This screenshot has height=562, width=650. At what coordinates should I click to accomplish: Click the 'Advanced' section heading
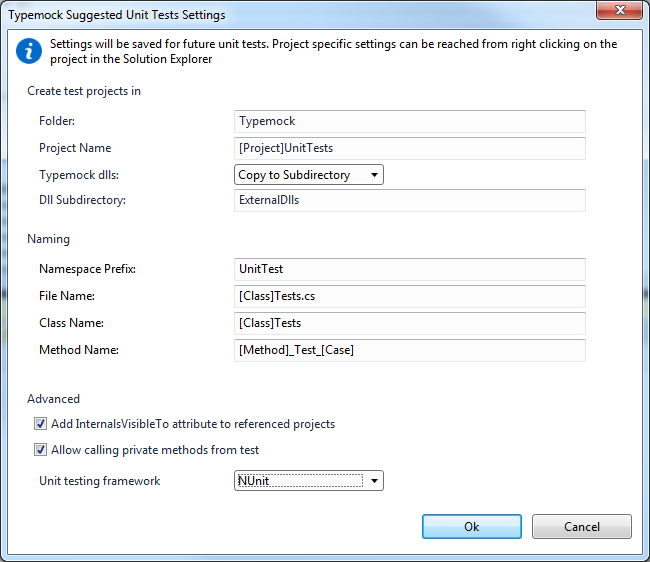(53, 398)
